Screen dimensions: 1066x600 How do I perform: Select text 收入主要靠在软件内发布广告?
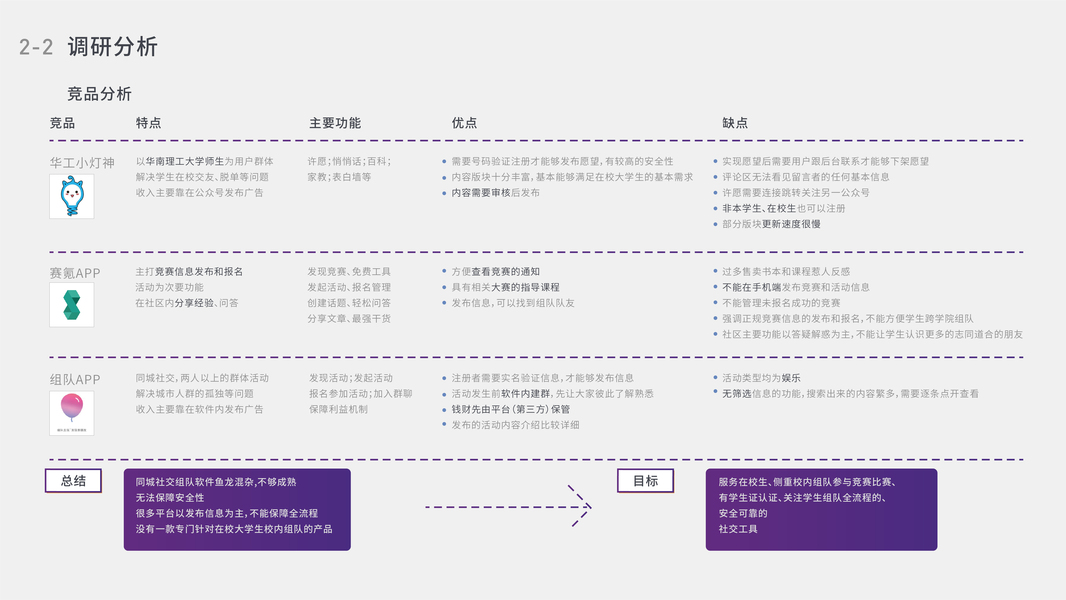tap(199, 410)
